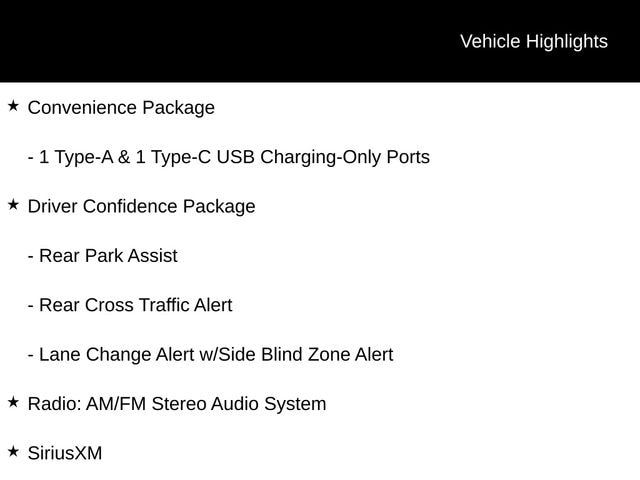Image resolution: width=640 pixels, height=480 pixels.
Task: Click the star icon beside Convenience Package
Action: tap(13, 105)
